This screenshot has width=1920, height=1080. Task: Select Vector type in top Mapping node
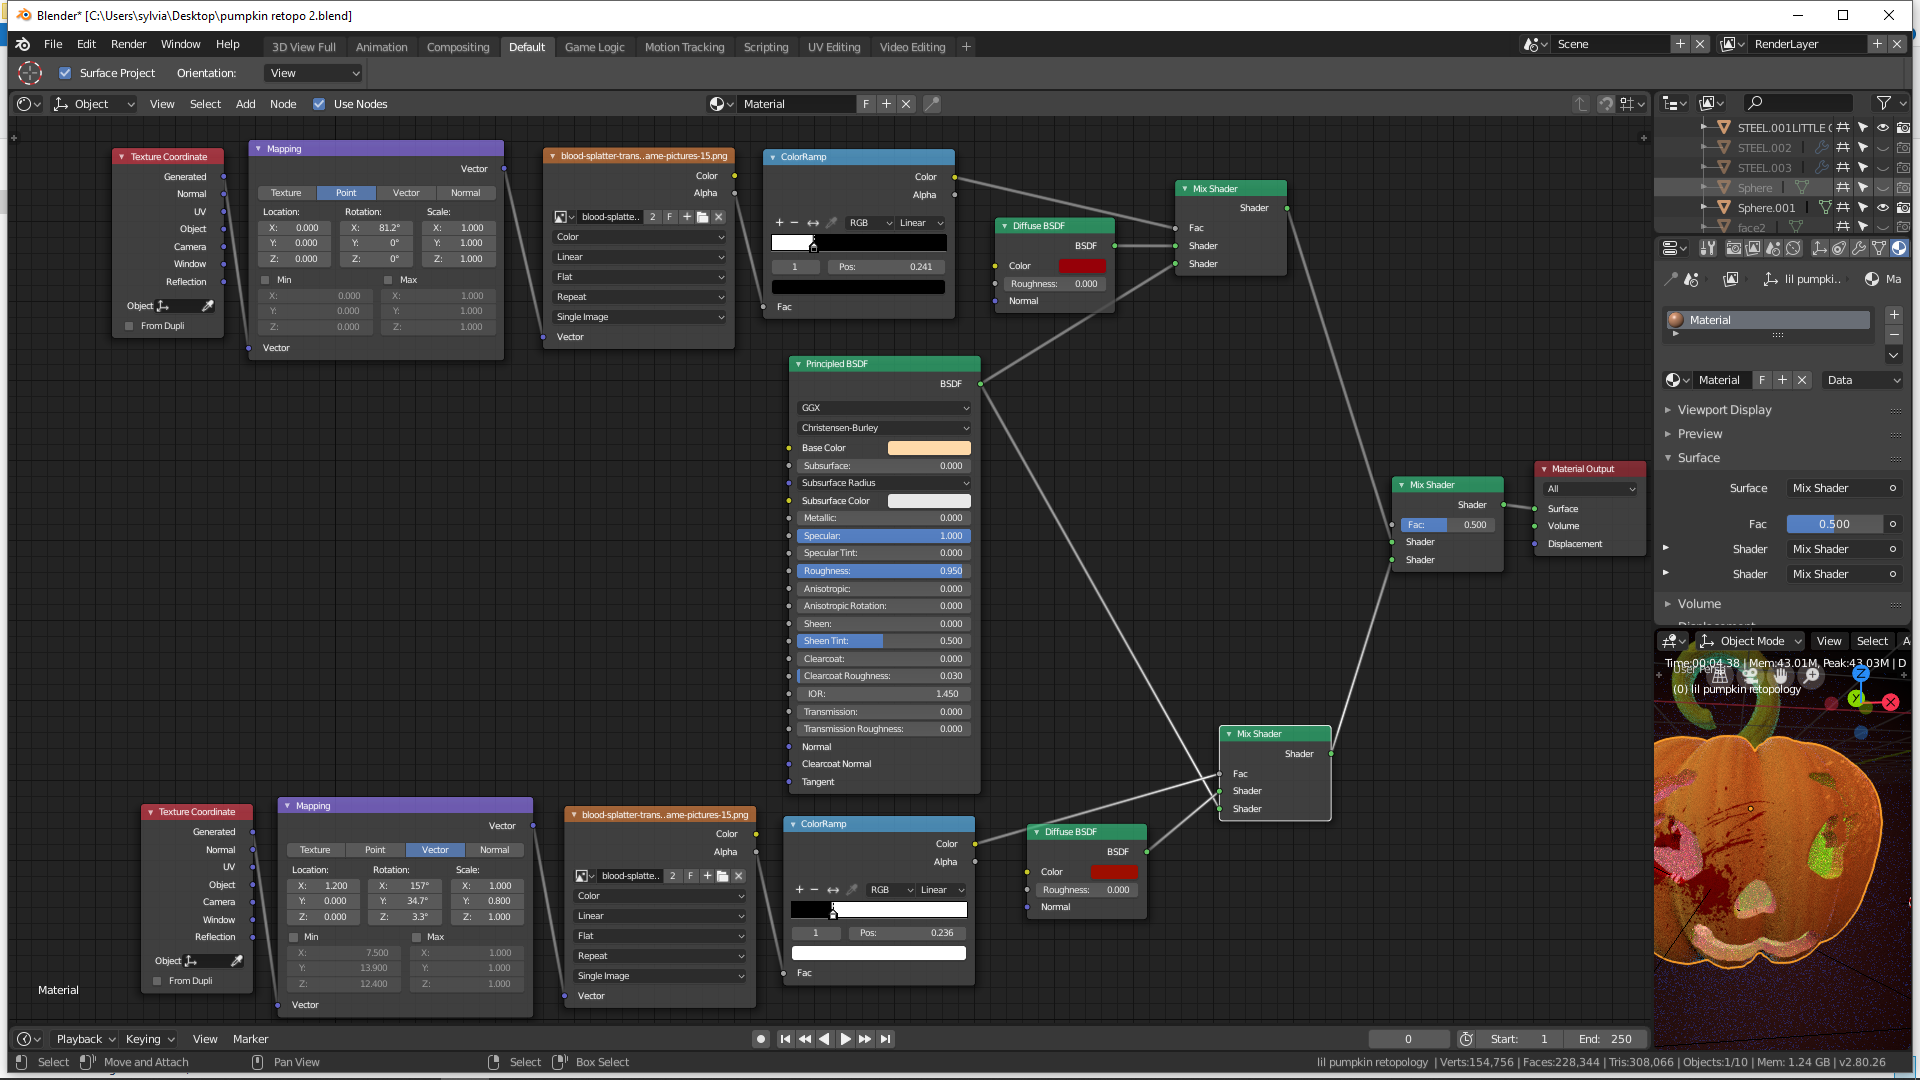[406, 193]
